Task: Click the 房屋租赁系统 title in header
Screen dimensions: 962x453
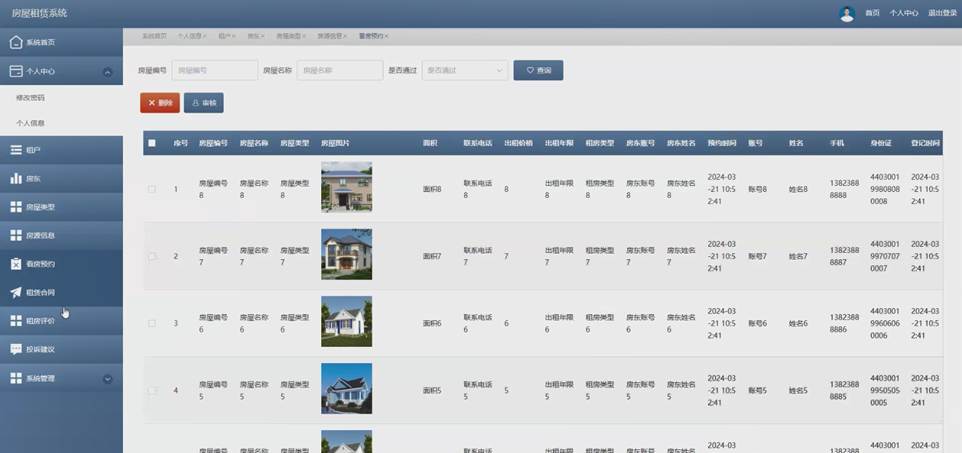Action: (x=40, y=13)
